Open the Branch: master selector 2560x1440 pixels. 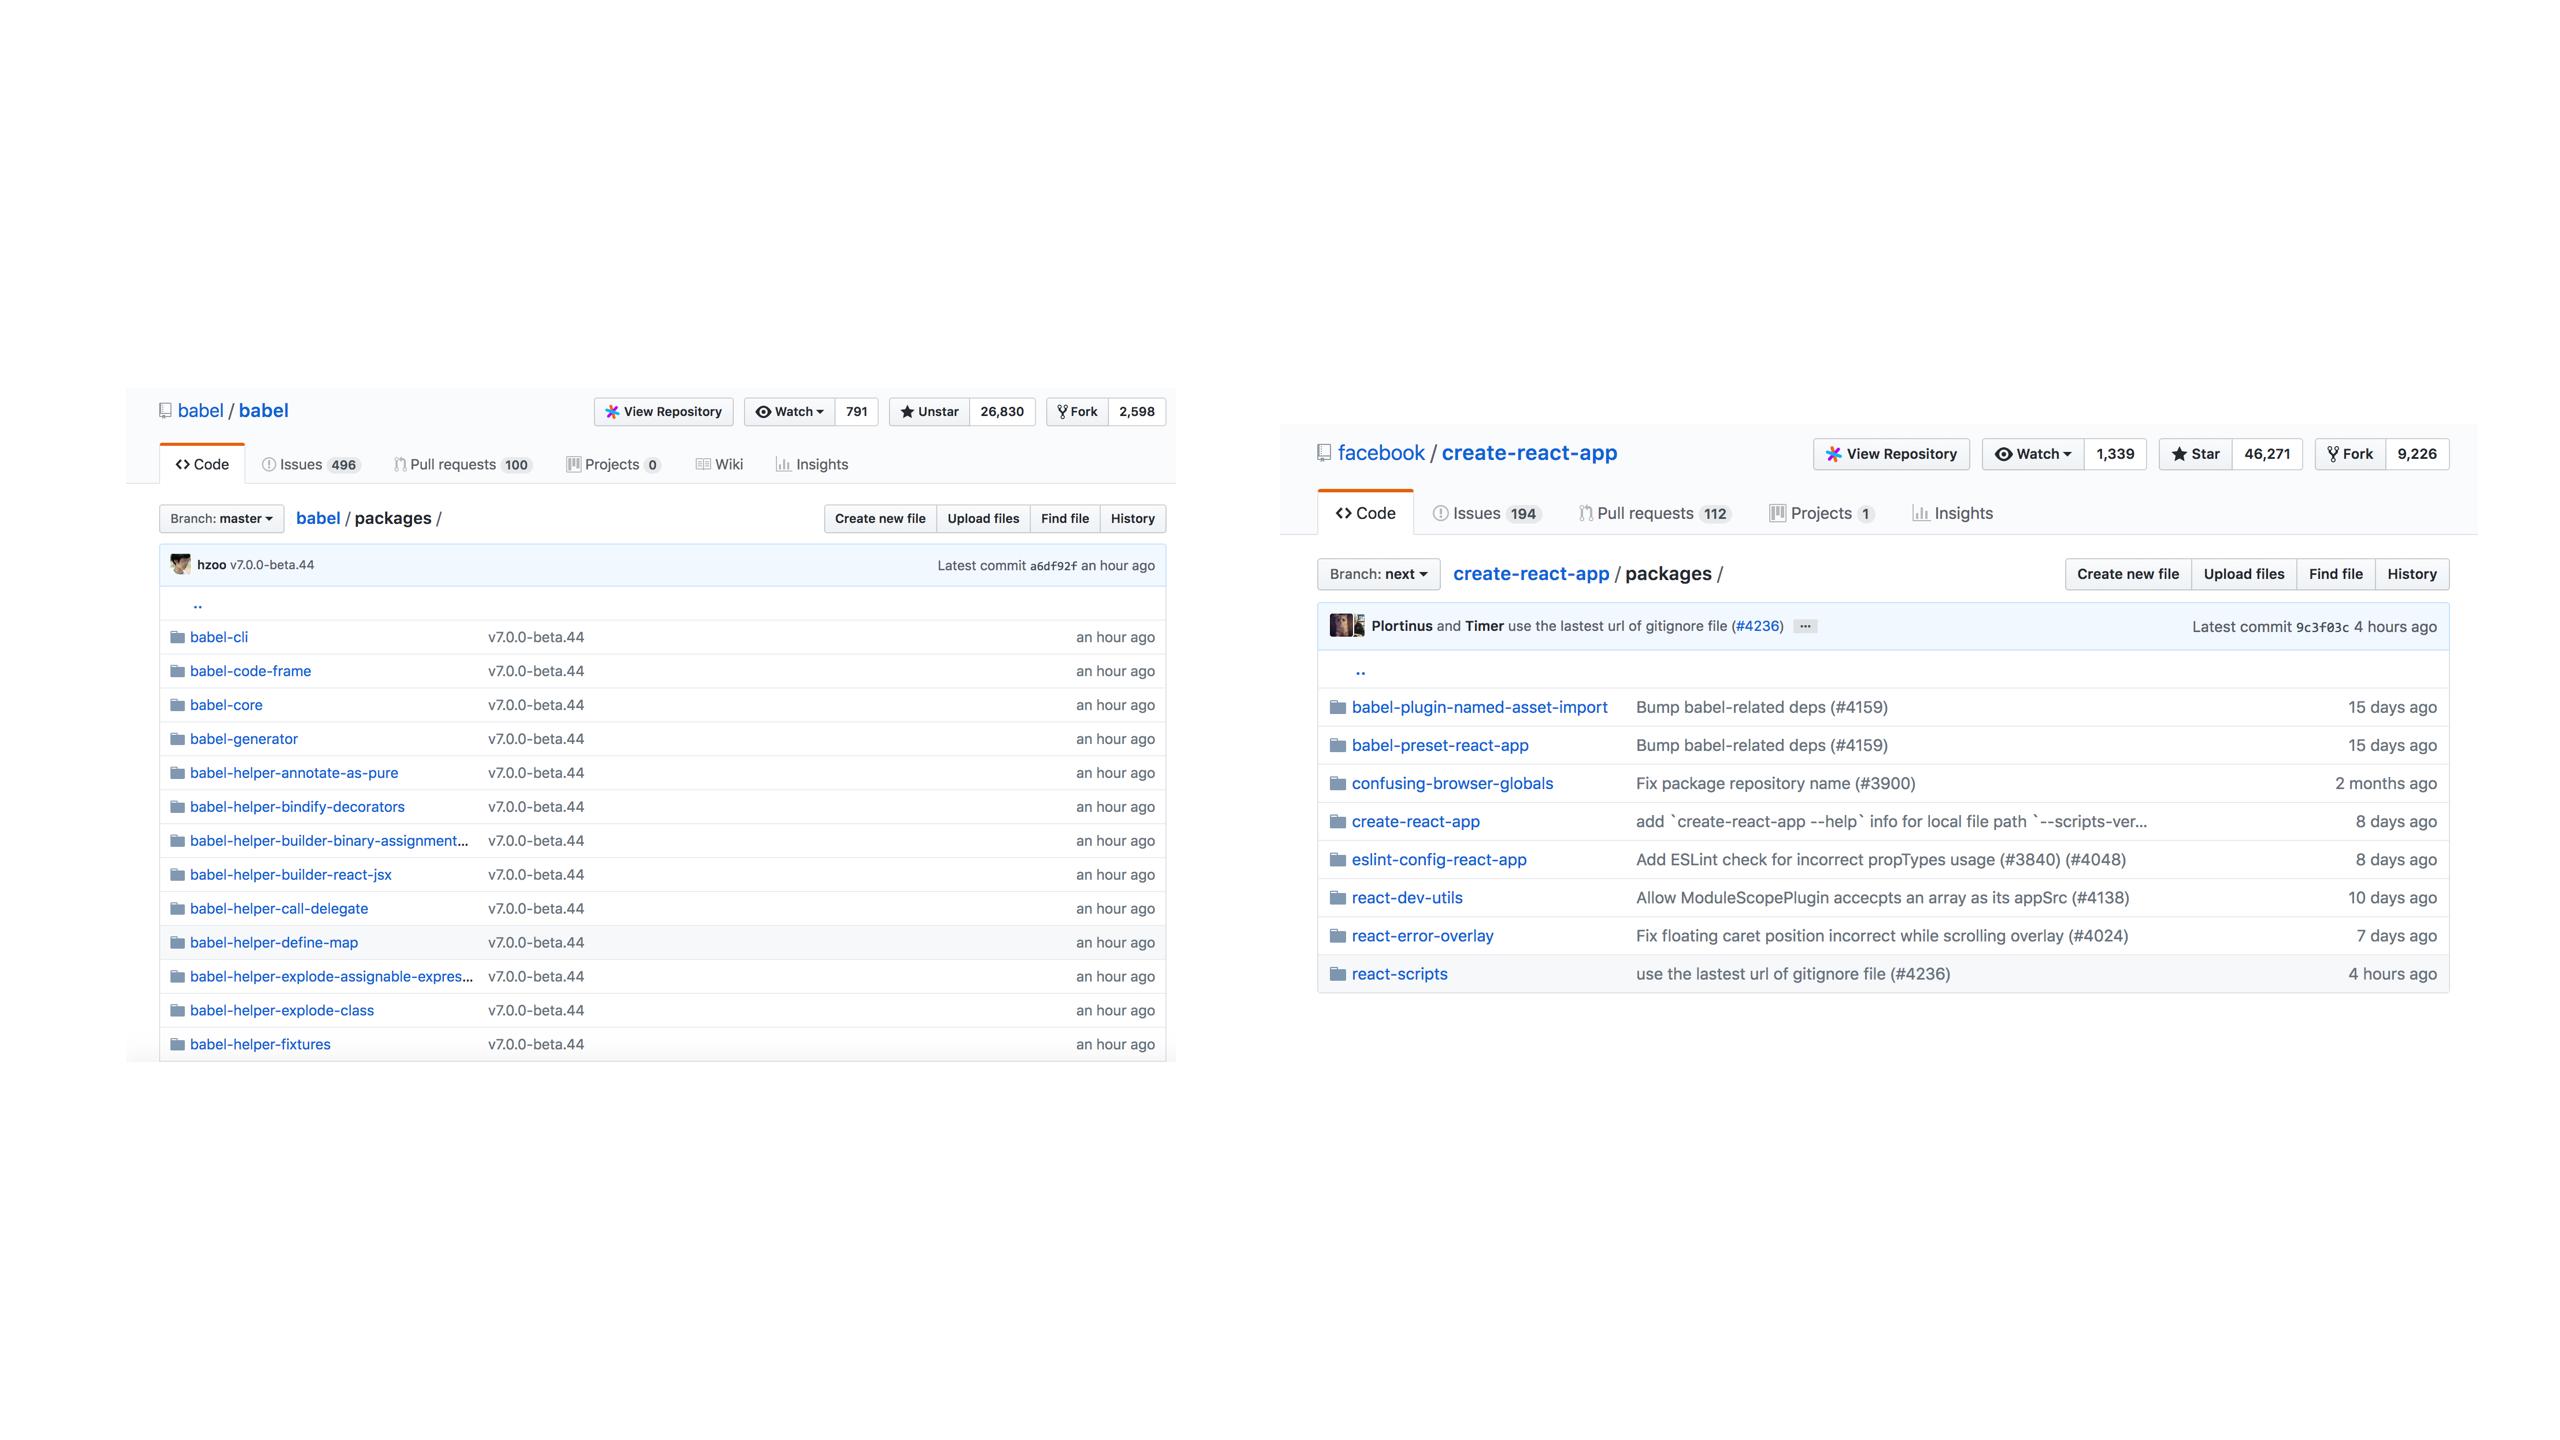click(221, 519)
